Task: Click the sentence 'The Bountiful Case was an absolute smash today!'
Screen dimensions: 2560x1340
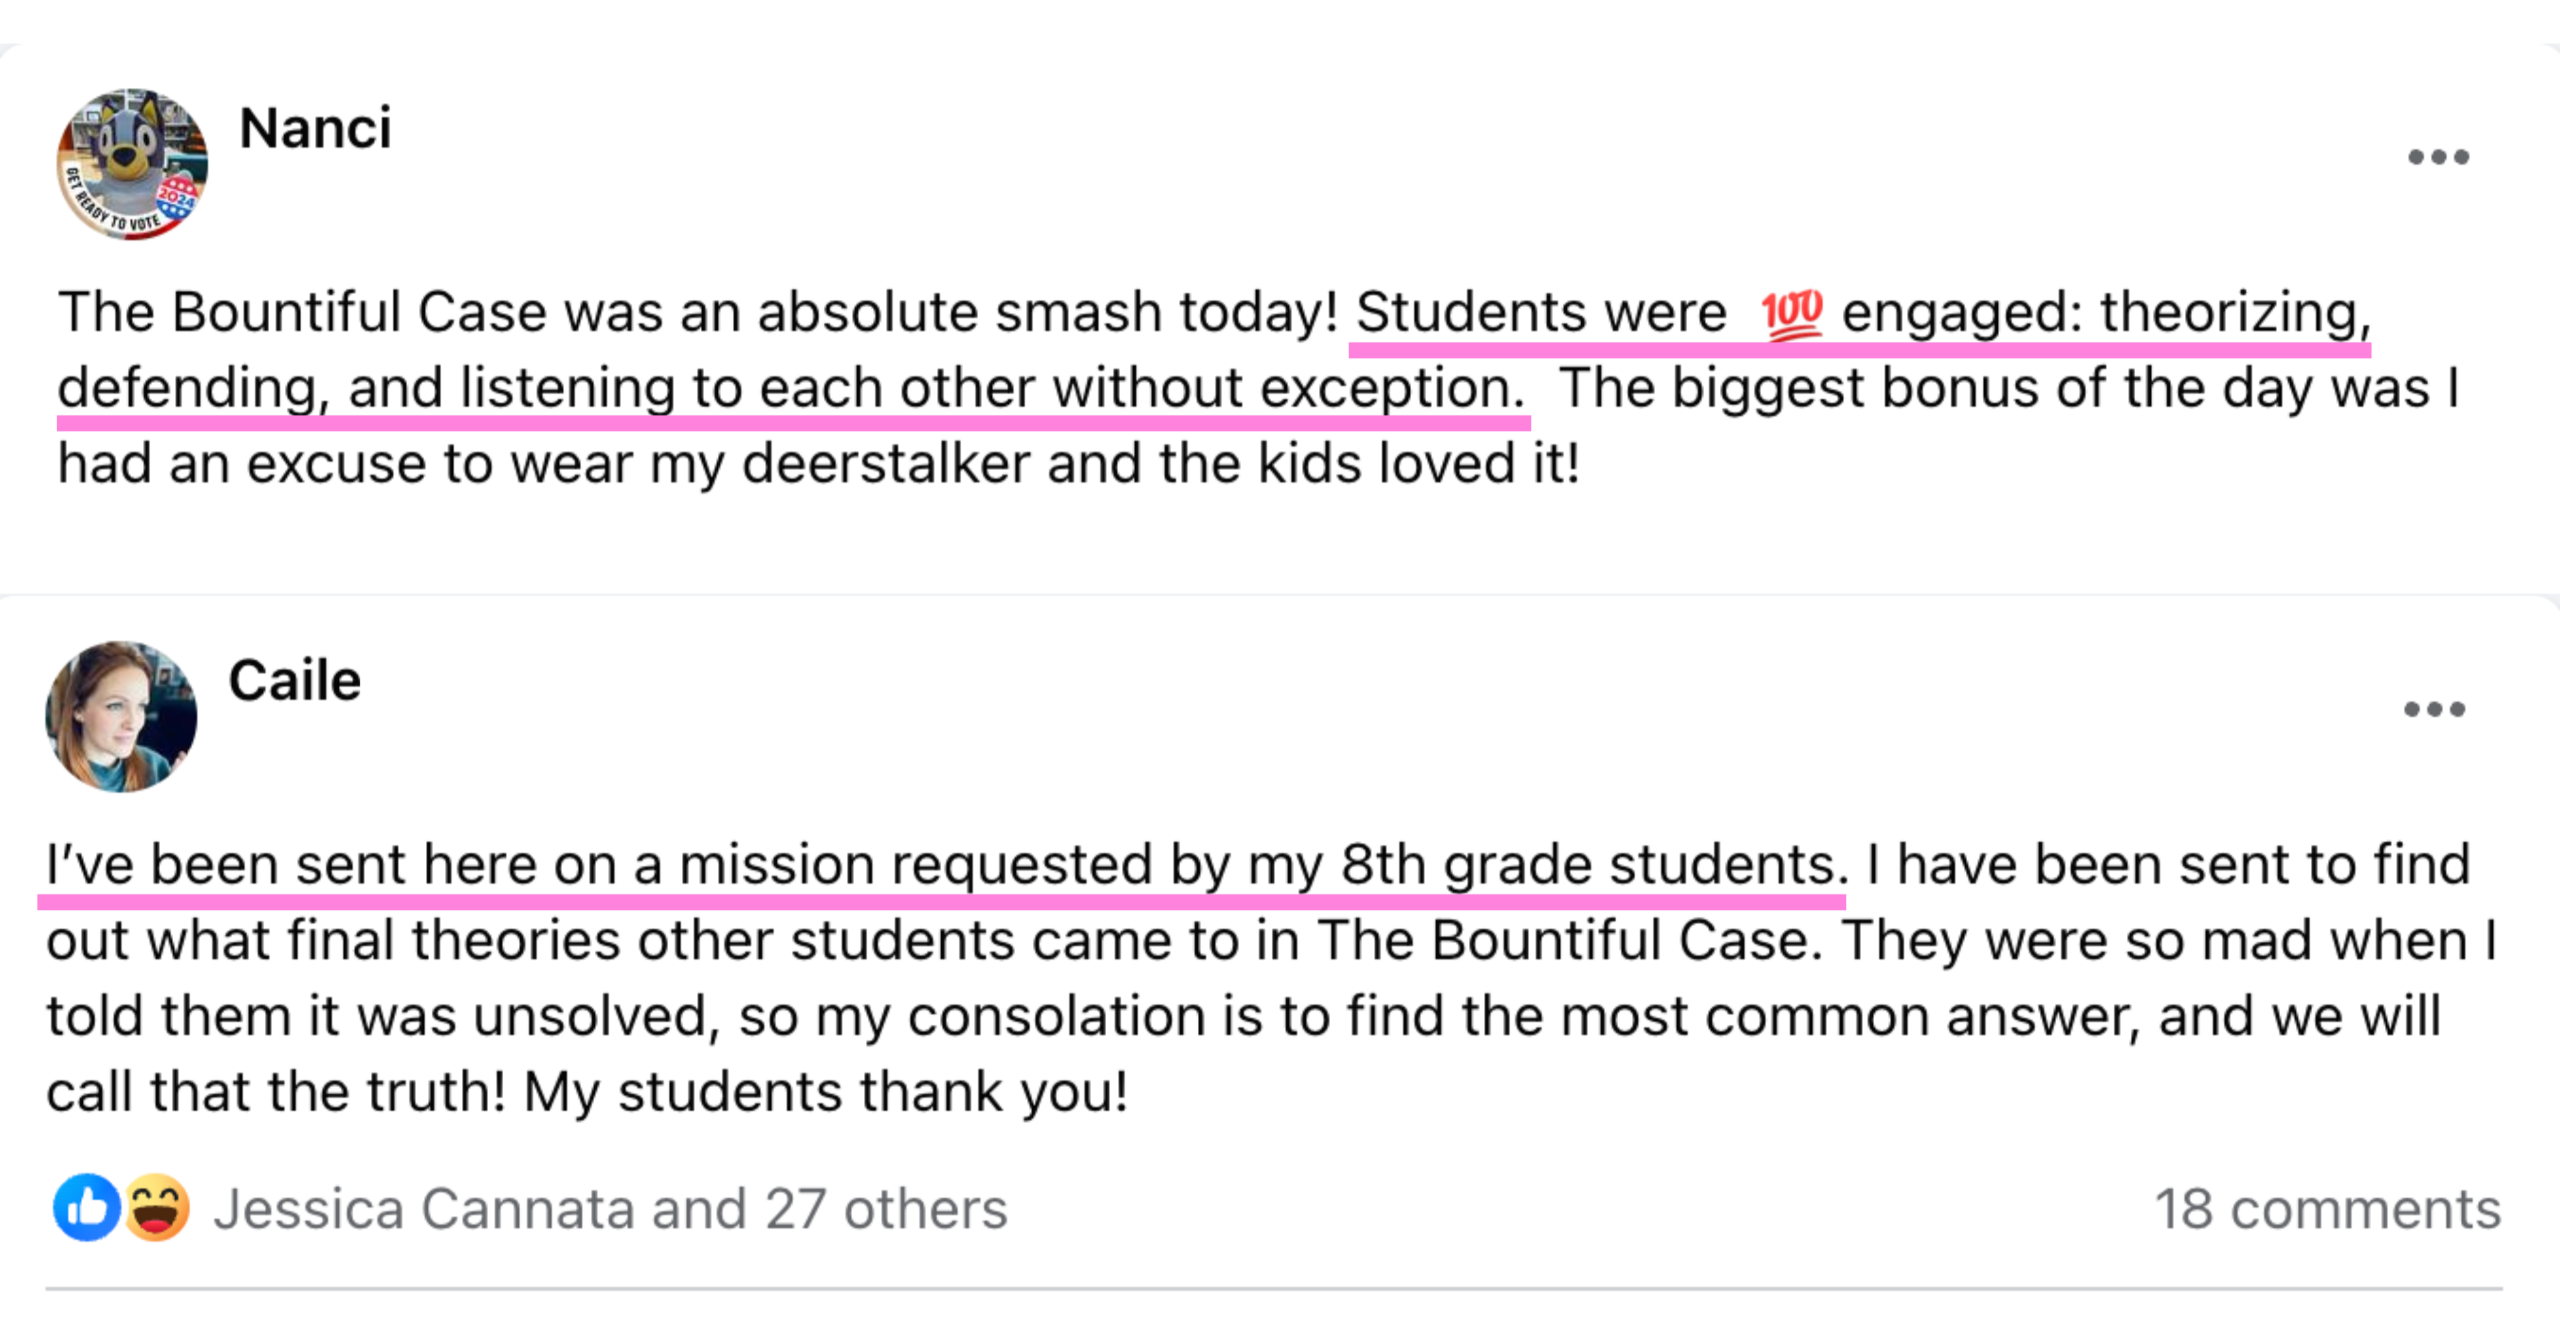Action: click(697, 312)
